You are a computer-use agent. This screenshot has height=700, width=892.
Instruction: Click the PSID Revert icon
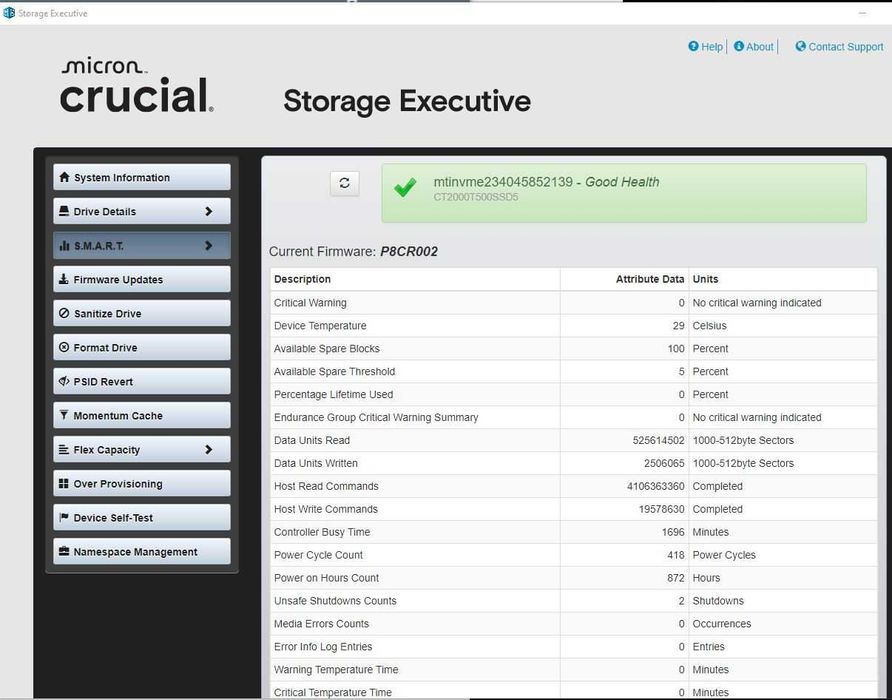tap(64, 381)
